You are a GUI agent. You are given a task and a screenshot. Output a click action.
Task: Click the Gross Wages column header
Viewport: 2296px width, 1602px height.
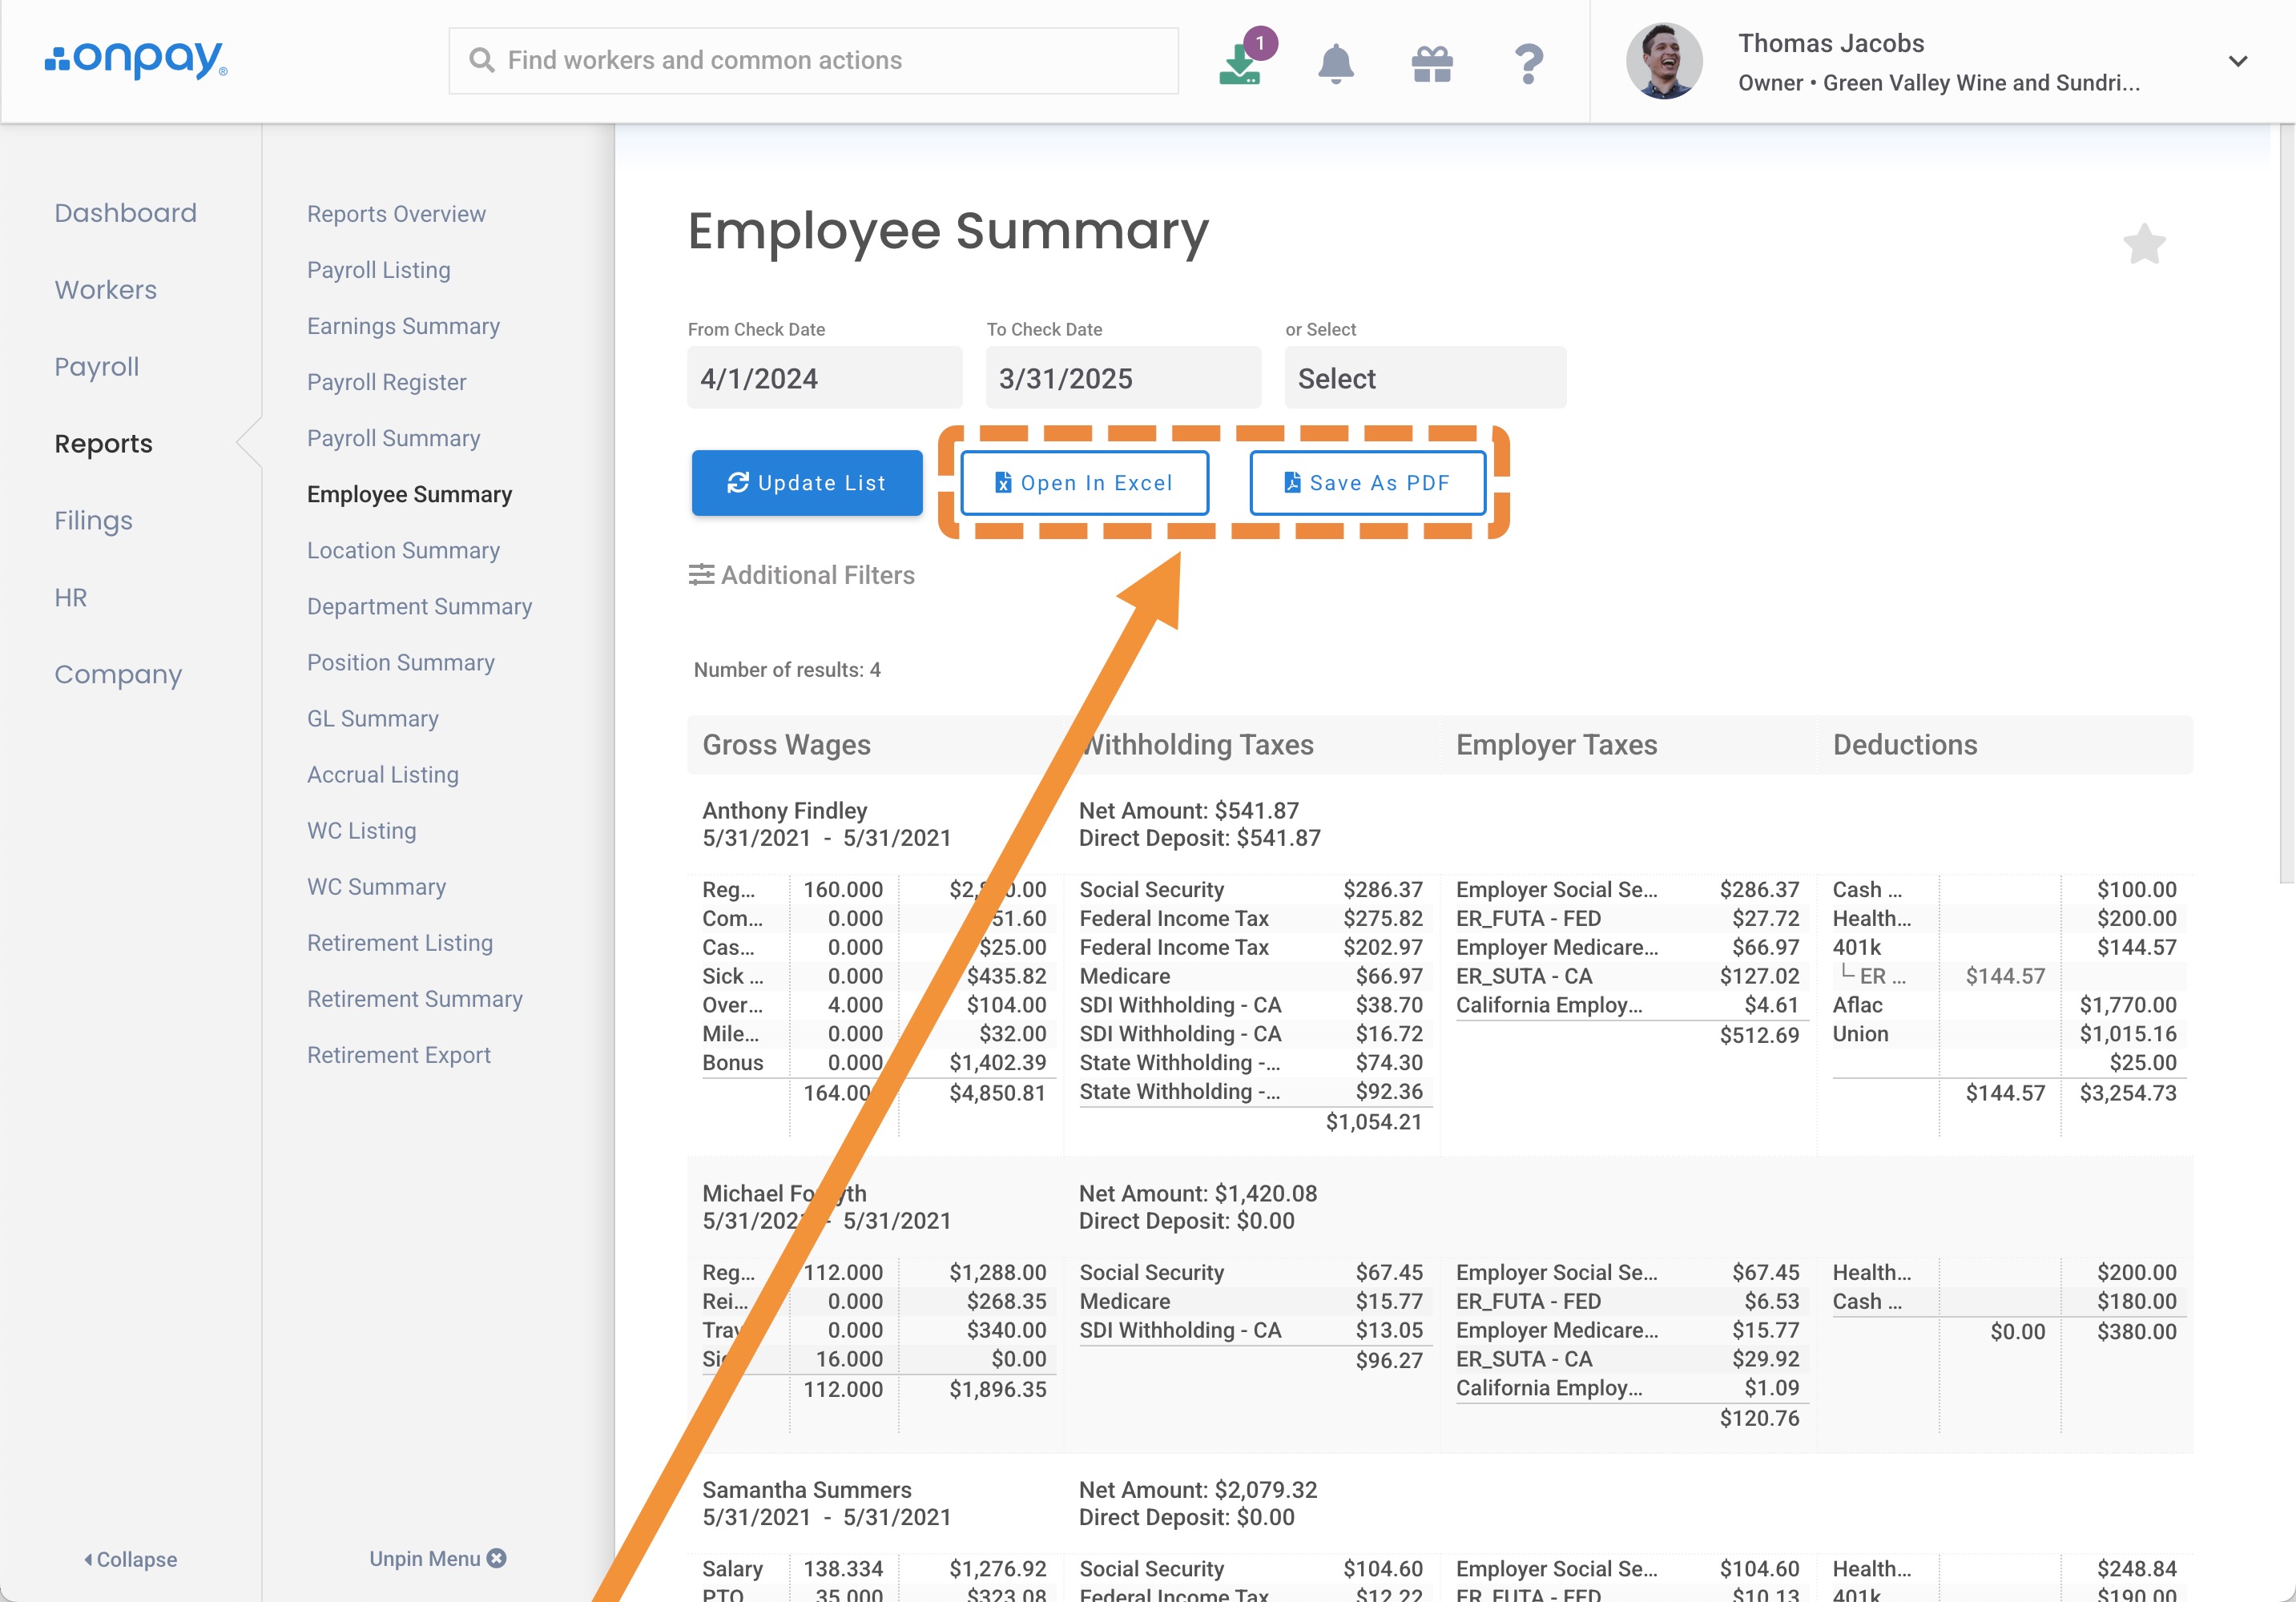click(x=786, y=745)
